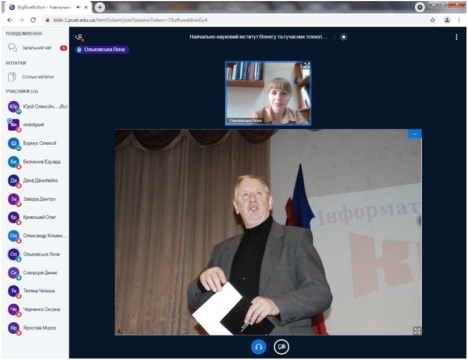The height and width of the screenshot is (360, 468).
Task: Select the first participant Юрій in the user list
Action: click(x=37, y=107)
